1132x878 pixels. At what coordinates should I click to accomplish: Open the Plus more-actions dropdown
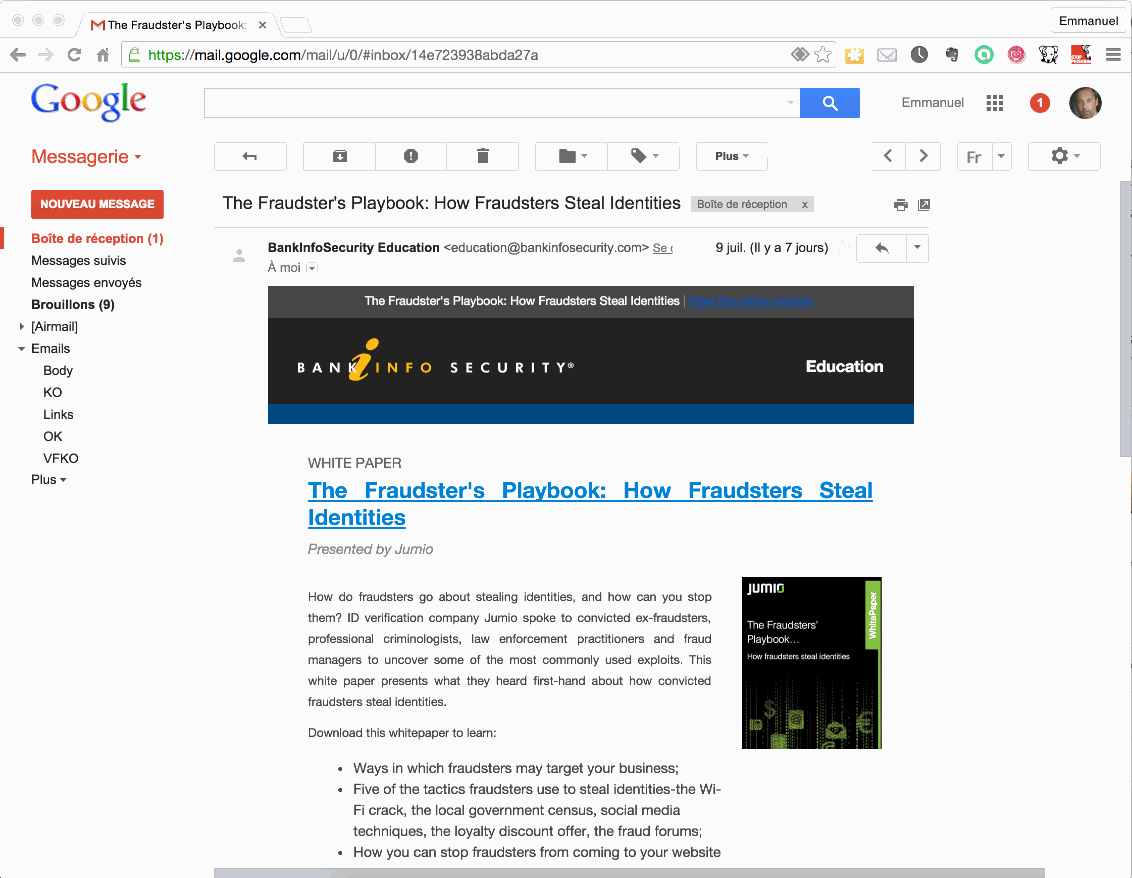tap(731, 156)
